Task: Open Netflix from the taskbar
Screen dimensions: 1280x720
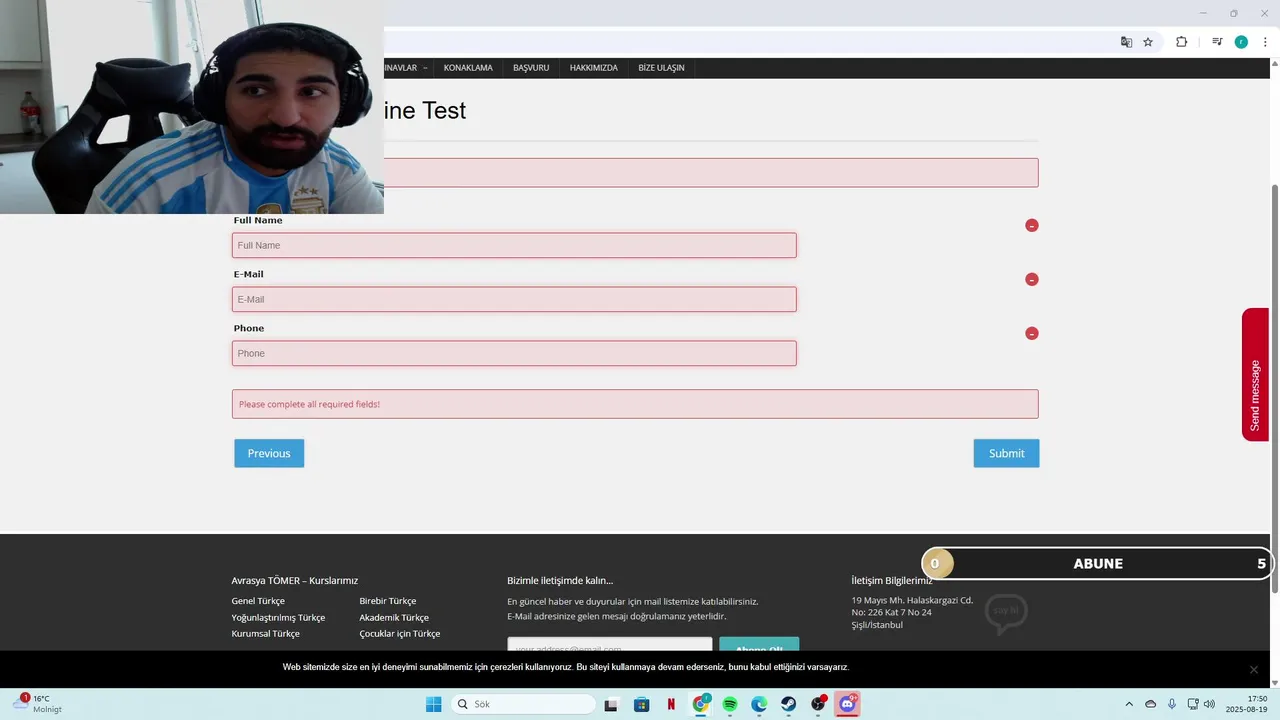Action: [671, 704]
